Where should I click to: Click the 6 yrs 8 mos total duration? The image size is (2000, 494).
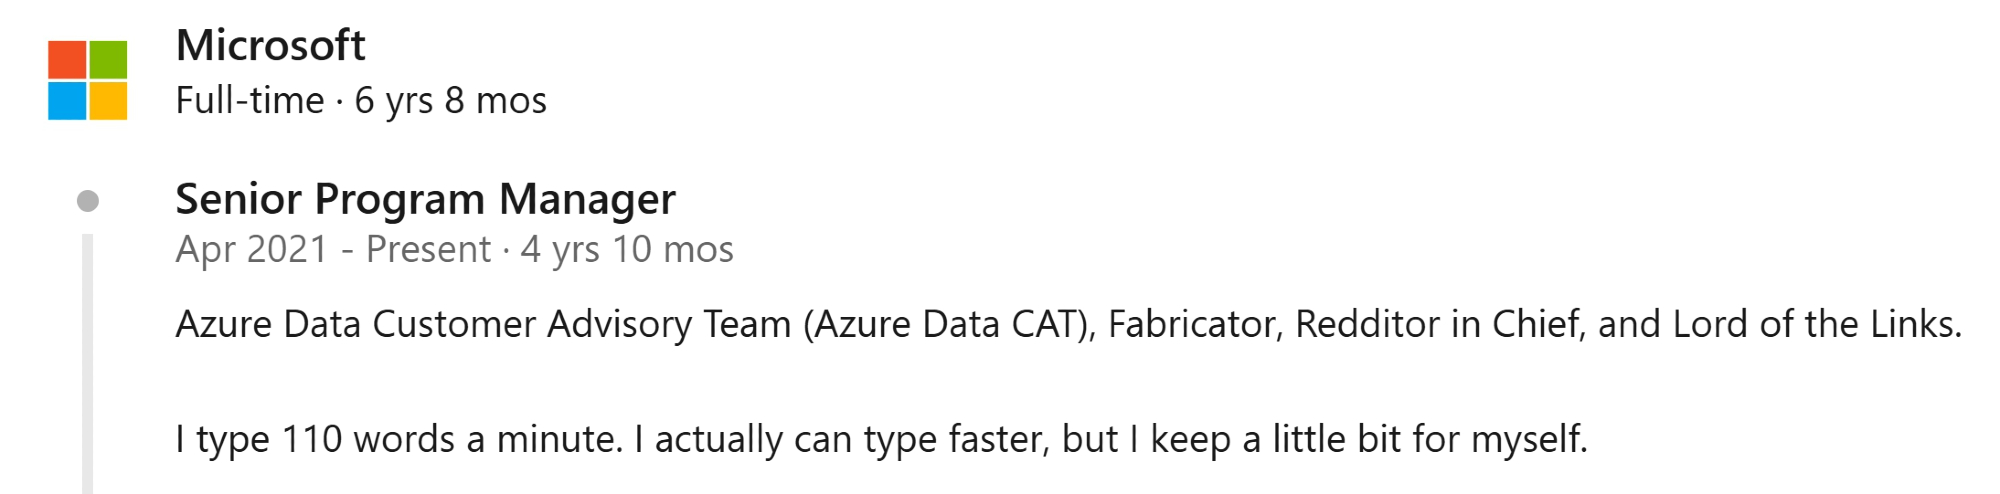click(x=450, y=101)
